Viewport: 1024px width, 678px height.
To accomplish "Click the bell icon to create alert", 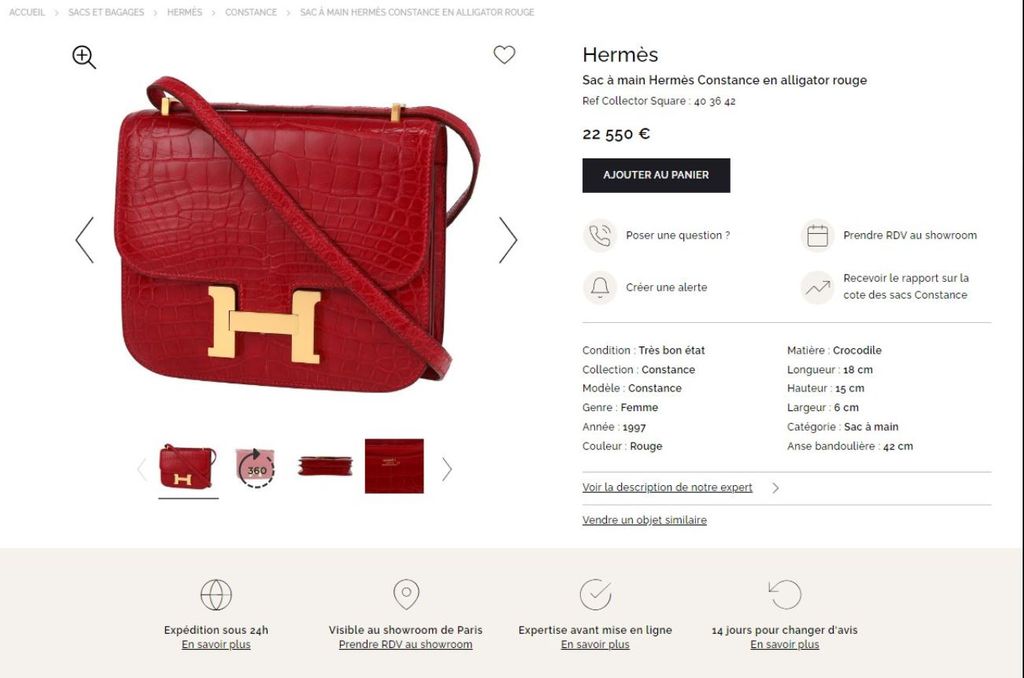I will coord(600,287).
